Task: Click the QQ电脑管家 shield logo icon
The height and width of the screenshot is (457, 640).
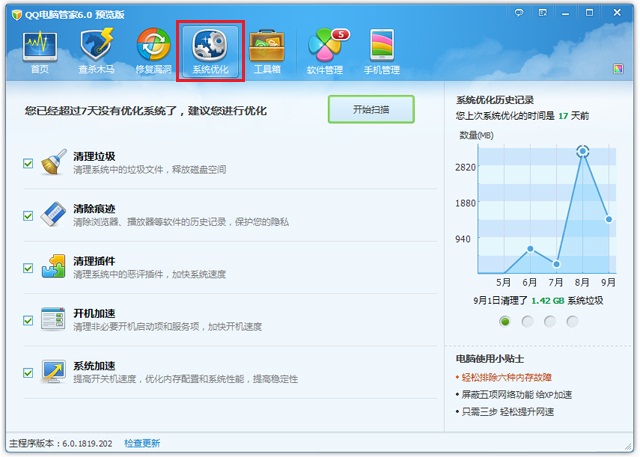Action: click(17, 15)
